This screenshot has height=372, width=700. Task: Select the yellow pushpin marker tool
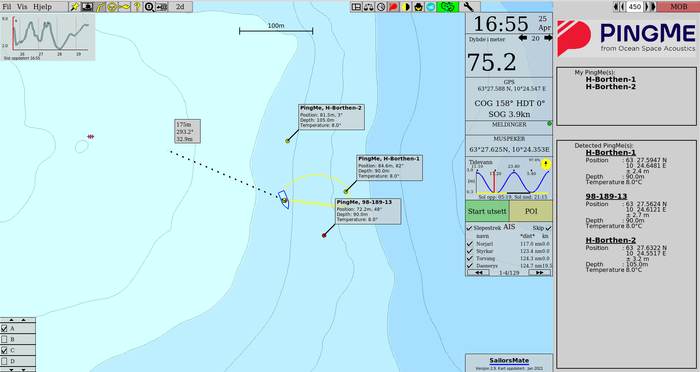click(x=75, y=7)
